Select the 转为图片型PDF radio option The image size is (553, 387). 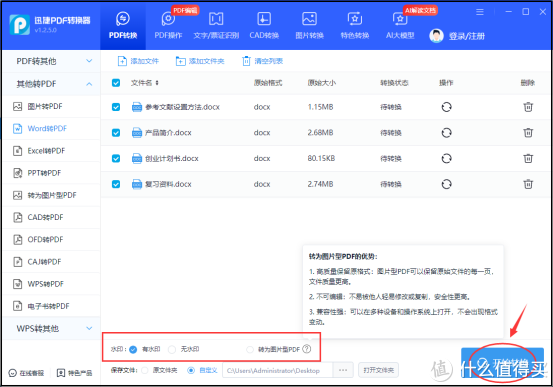[250, 349]
